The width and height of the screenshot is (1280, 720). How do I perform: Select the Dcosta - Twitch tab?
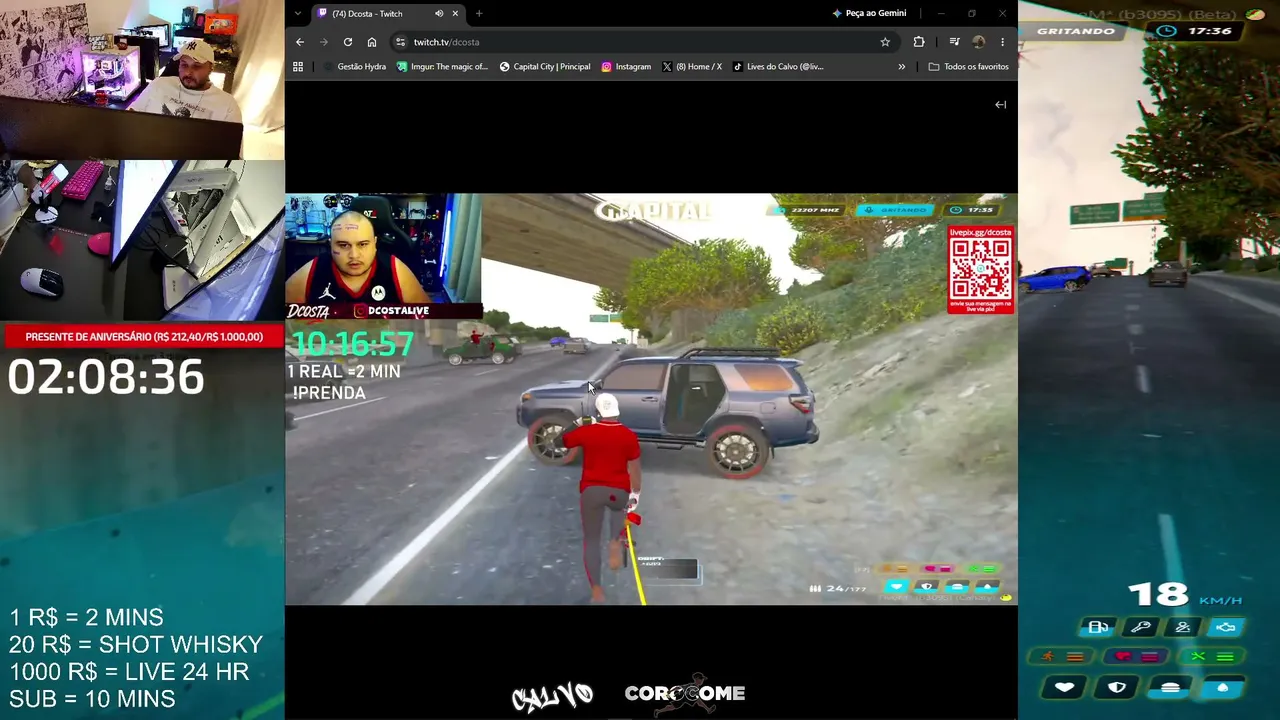[388, 13]
